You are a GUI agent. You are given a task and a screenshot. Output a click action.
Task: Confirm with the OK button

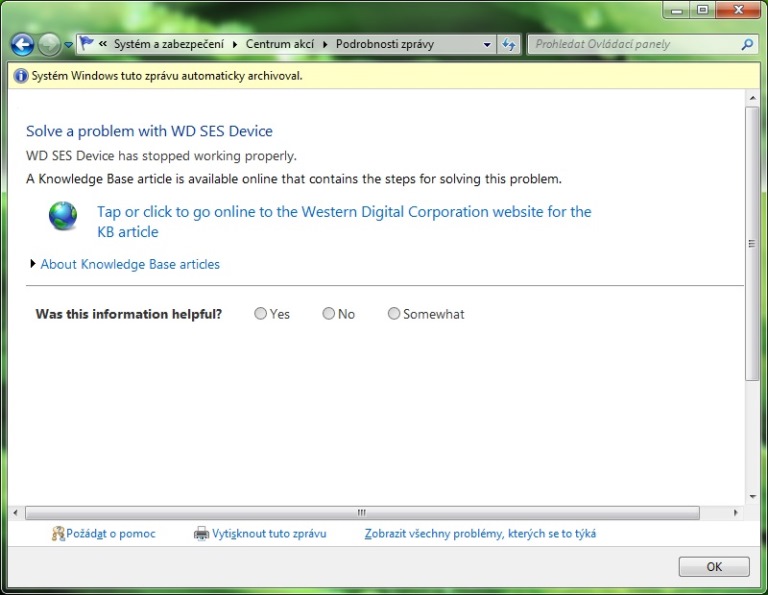[714, 567]
